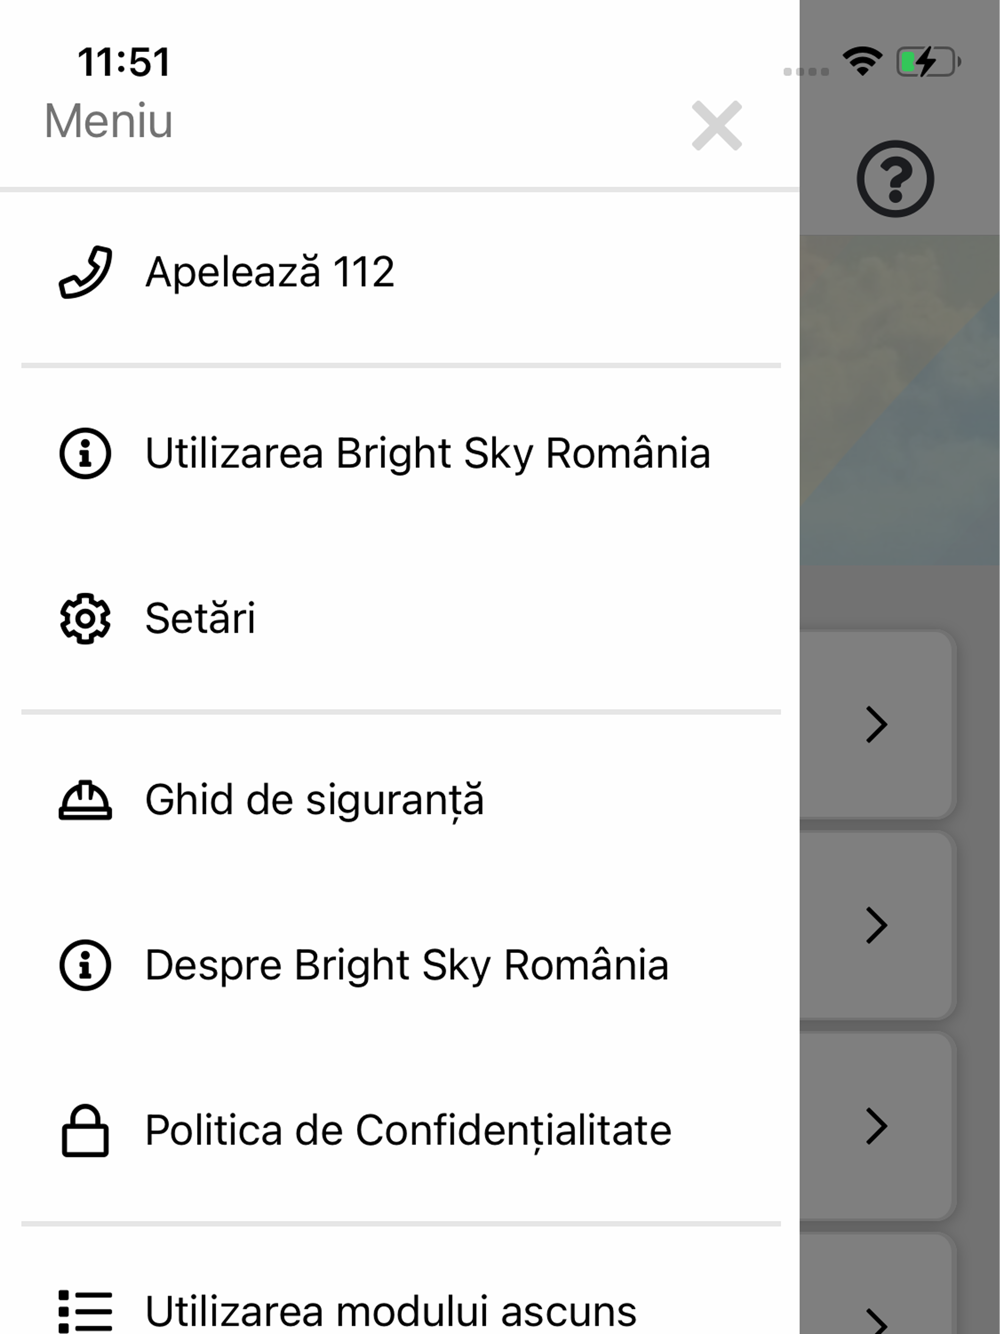Tap the Wi-Fi status icon

[862, 62]
